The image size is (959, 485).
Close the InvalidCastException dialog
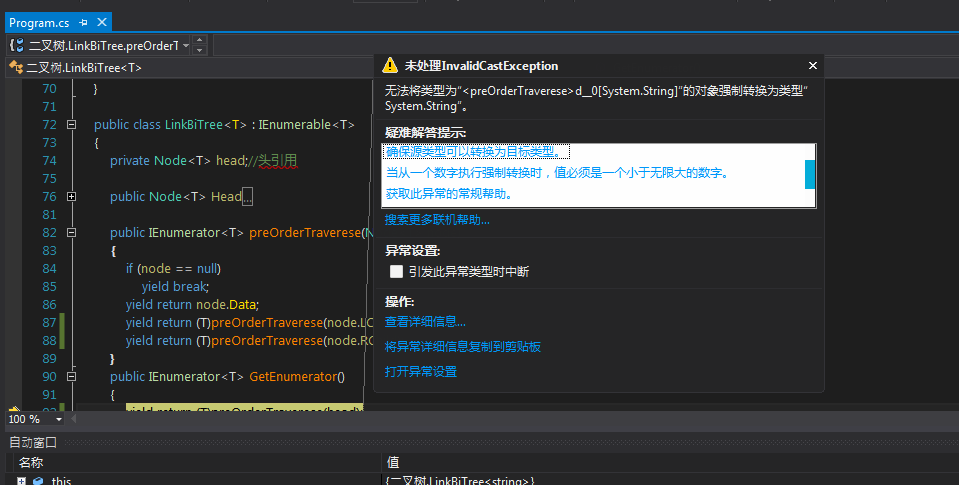tap(813, 65)
